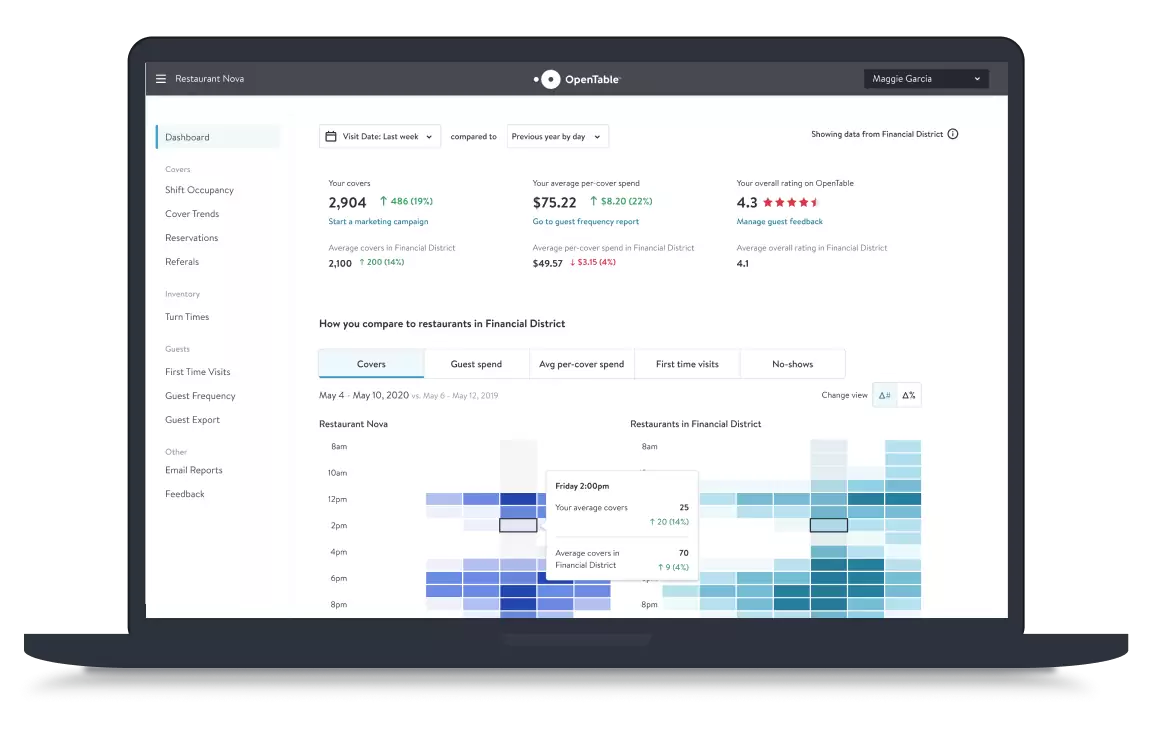Expand the Visit Date: Last week dropdown
This screenshot has width=1154, height=732.
coord(380,136)
